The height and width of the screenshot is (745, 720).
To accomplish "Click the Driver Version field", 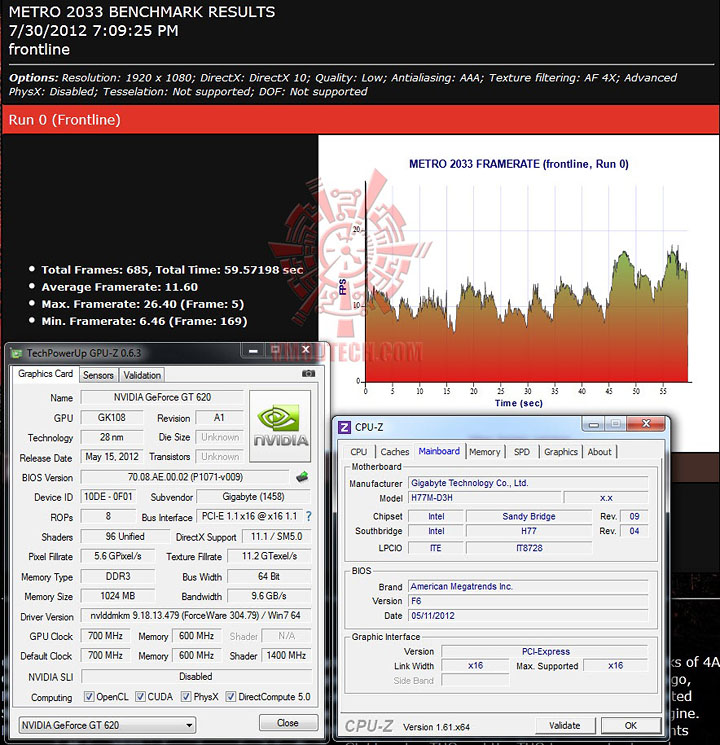I will pos(196,615).
